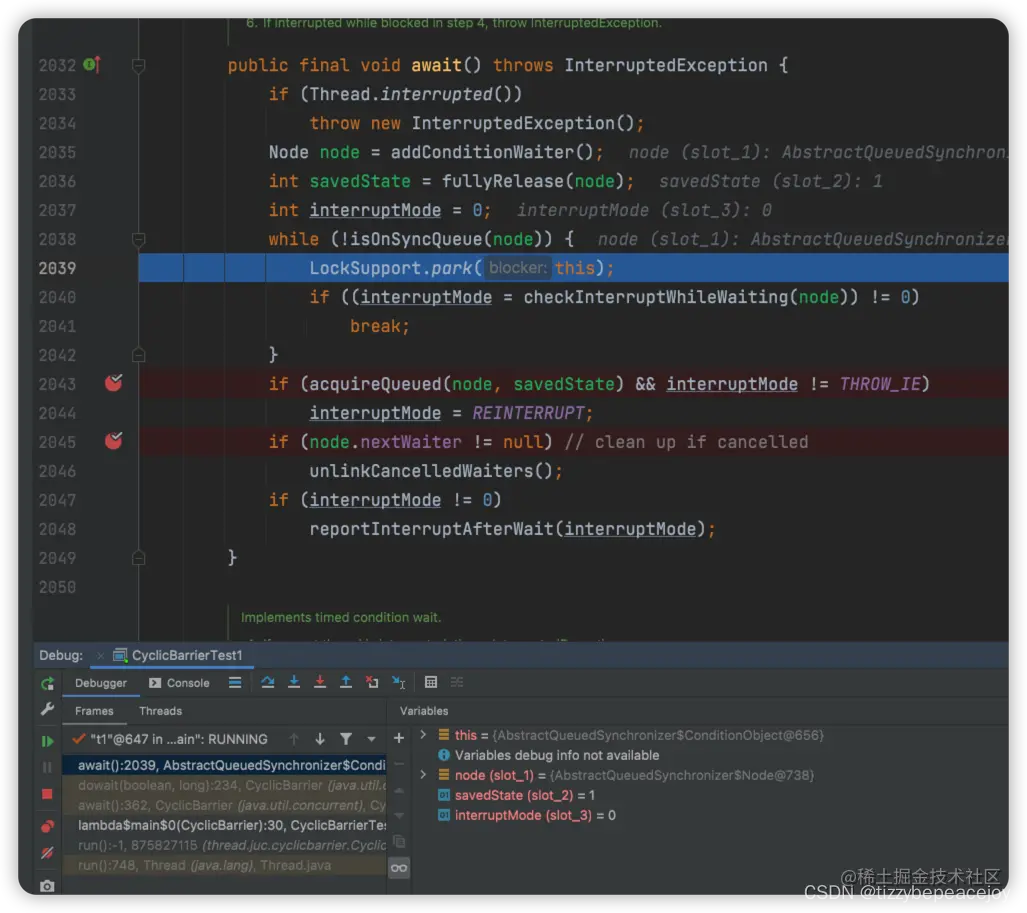The image size is (1027, 913).
Task: Click the override marker on line 2032
Action: coord(92,64)
